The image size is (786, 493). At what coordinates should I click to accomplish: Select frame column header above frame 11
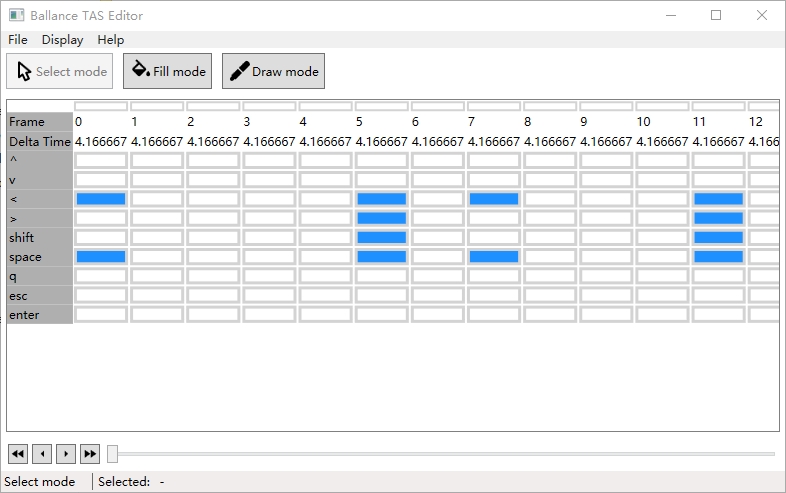coord(718,106)
